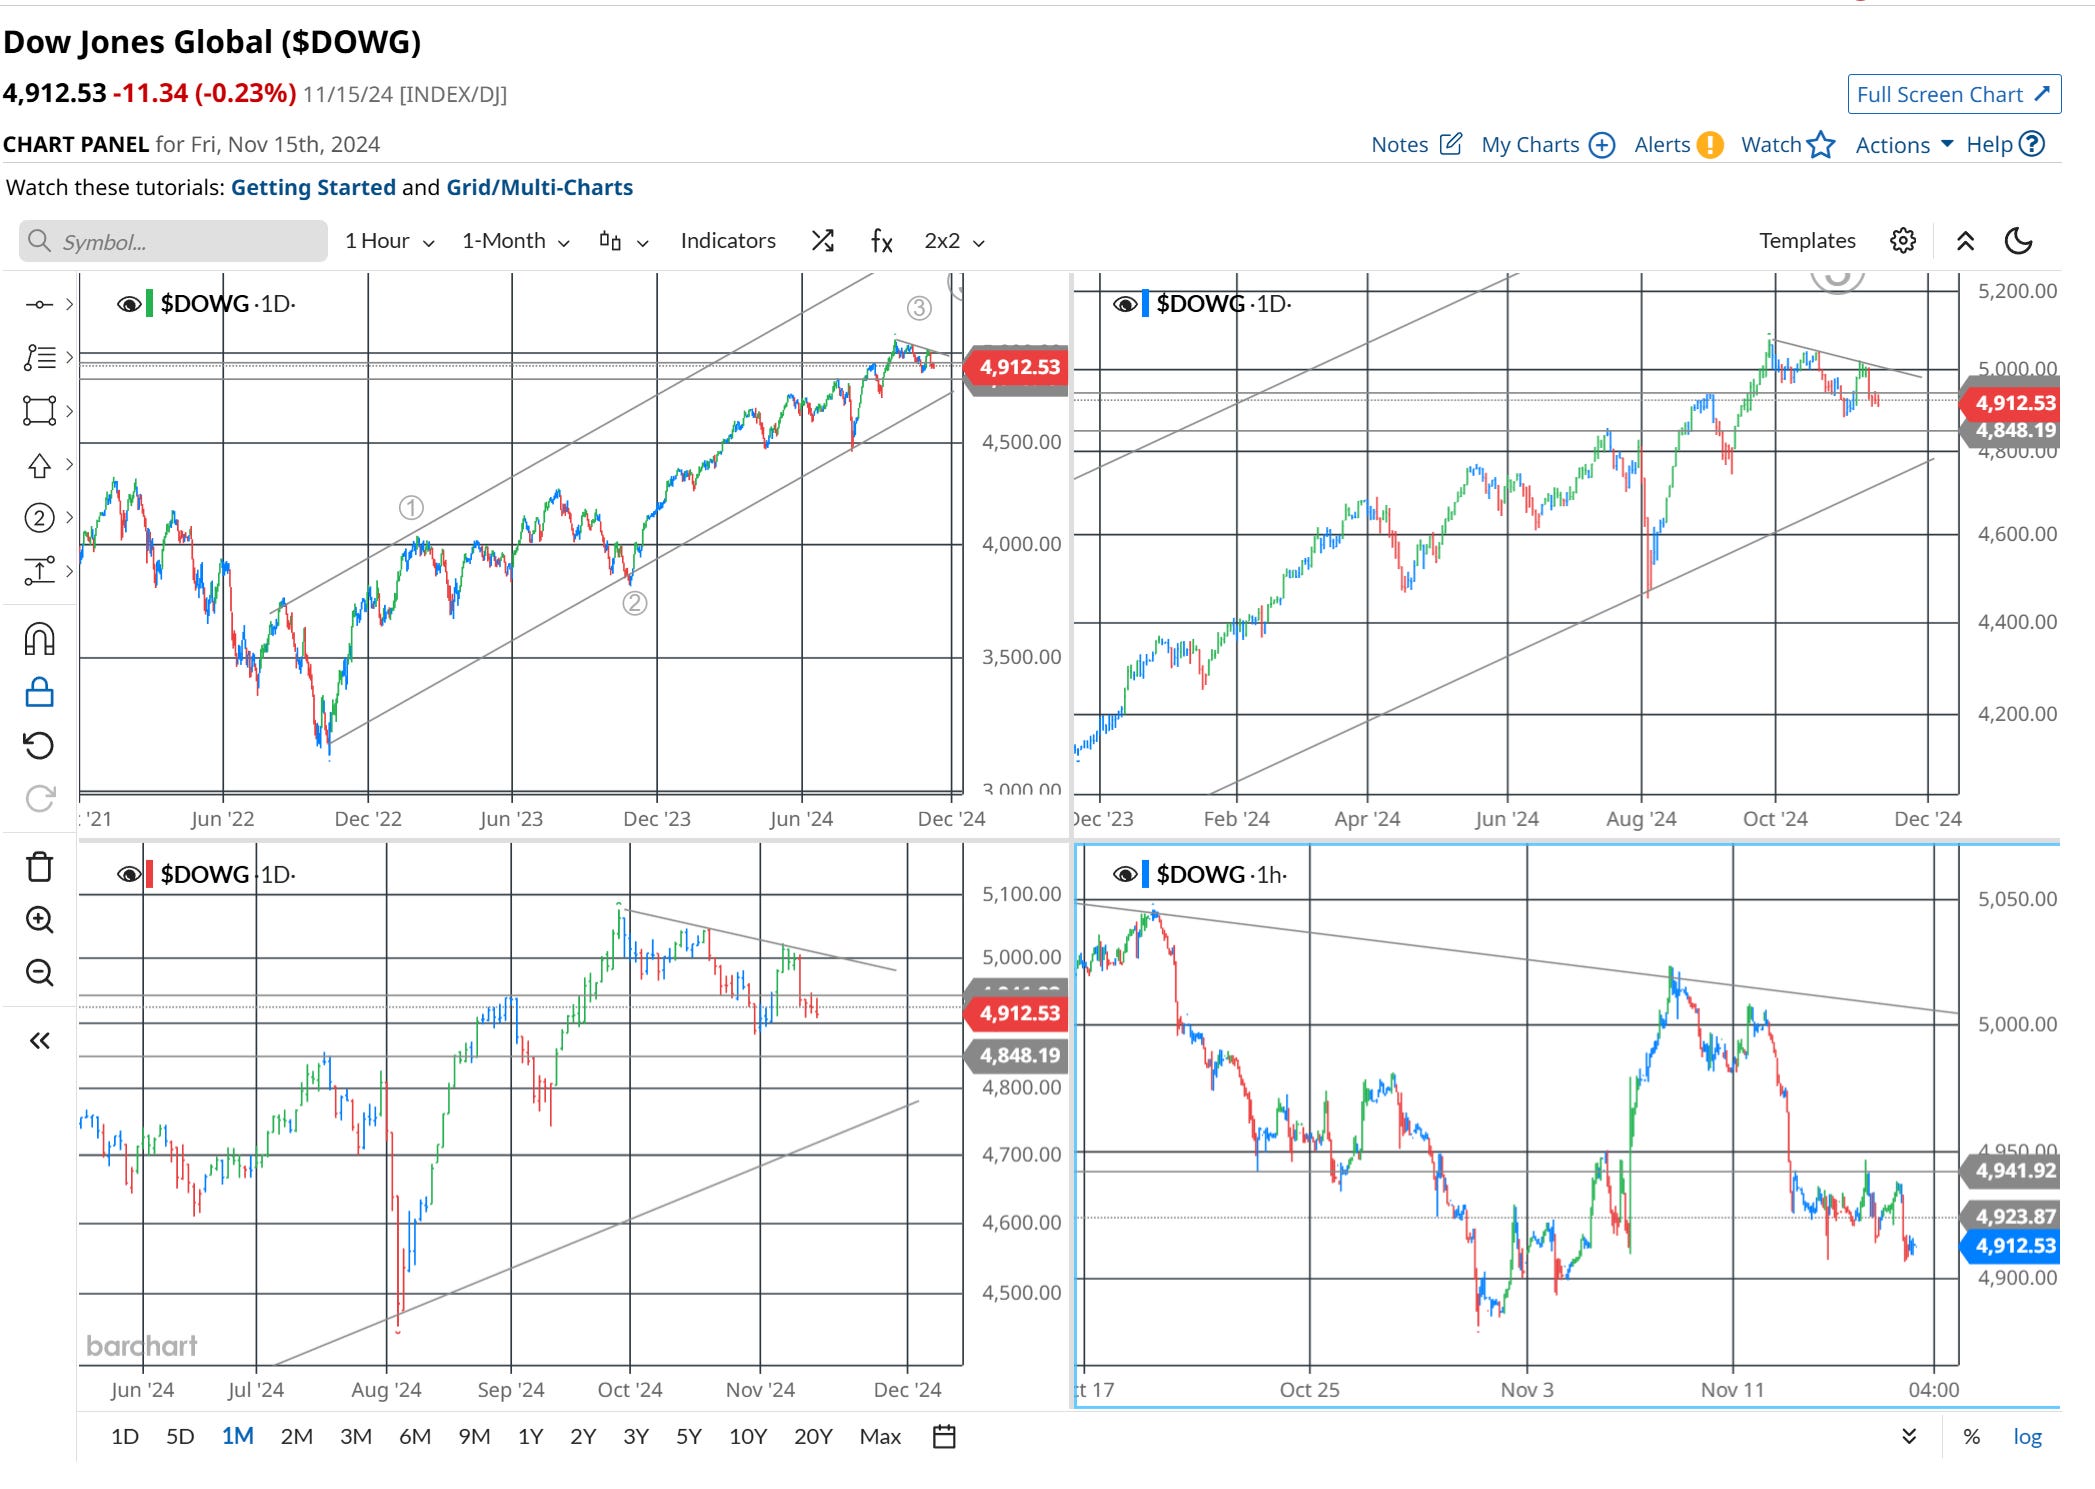Expand the 2x2 grid layout dropdown
Screen dimensions: 2095x1489
pyautogui.click(x=953, y=241)
